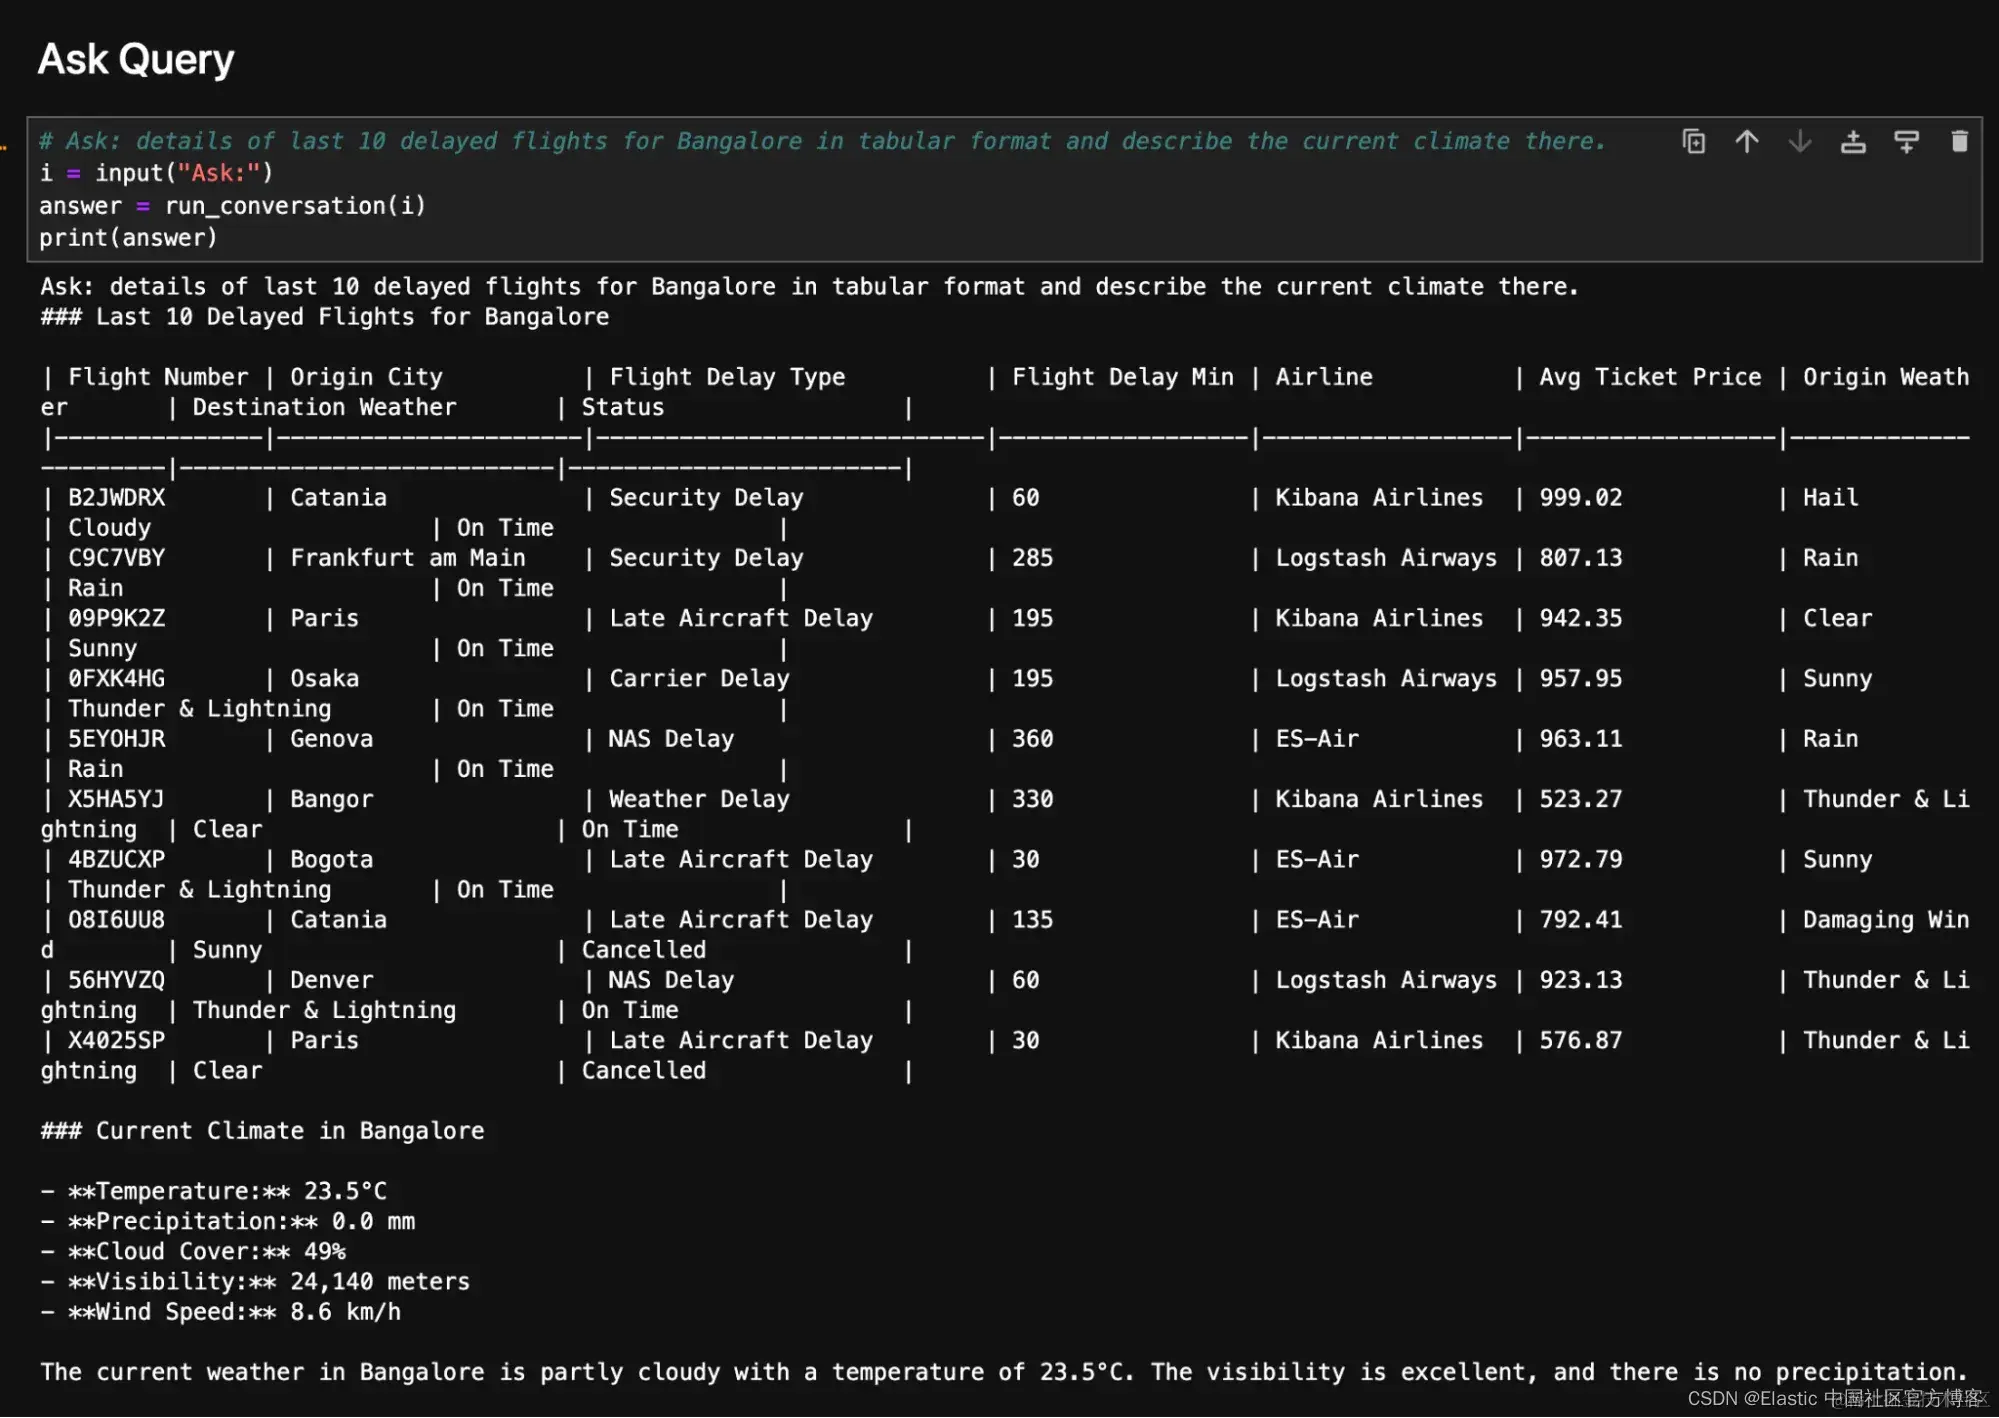This screenshot has height=1418, width=1999.
Task: Click 'Frankfurt am Main' origin city text
Action: coord(407,558)
